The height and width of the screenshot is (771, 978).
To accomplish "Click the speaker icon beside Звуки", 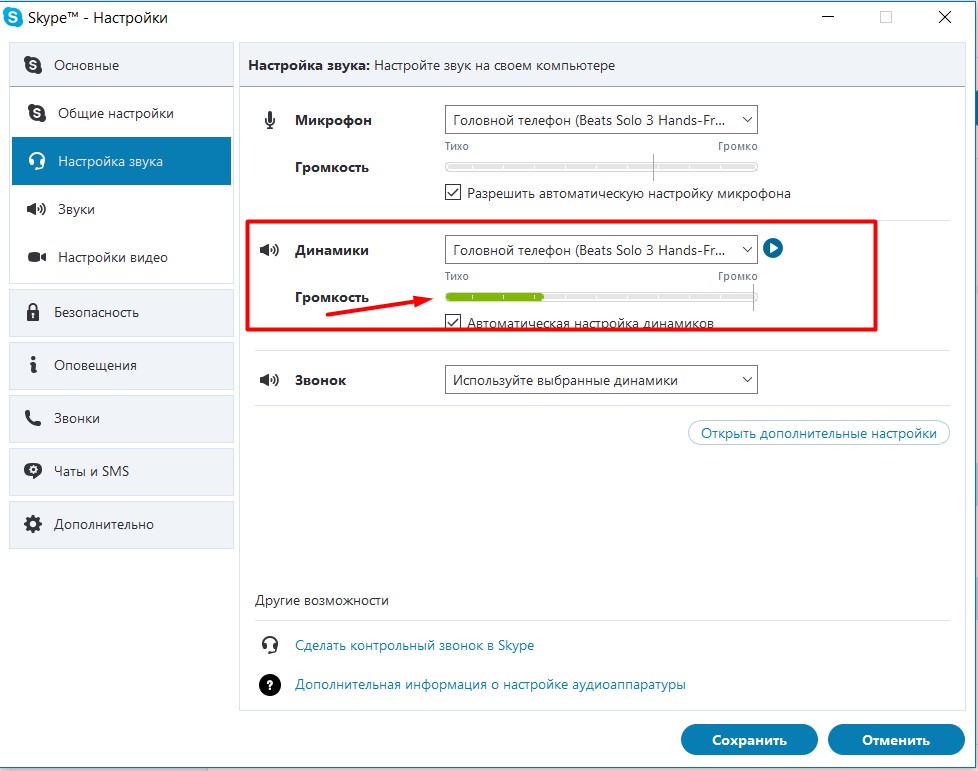I will [x=36, y=209].
